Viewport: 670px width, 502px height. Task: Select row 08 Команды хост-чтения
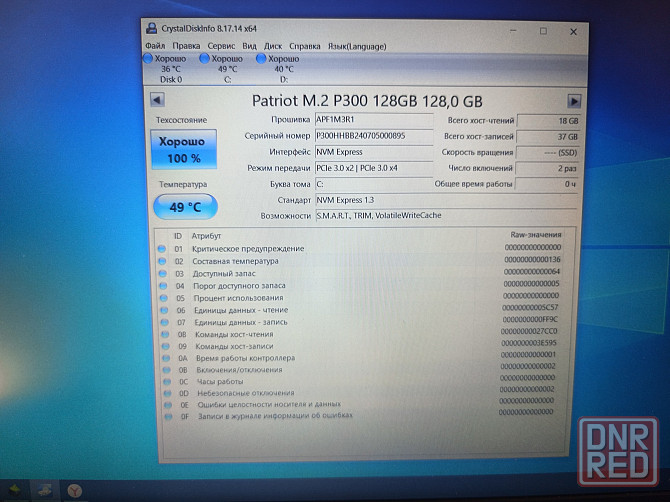click(x=359, y=334)
